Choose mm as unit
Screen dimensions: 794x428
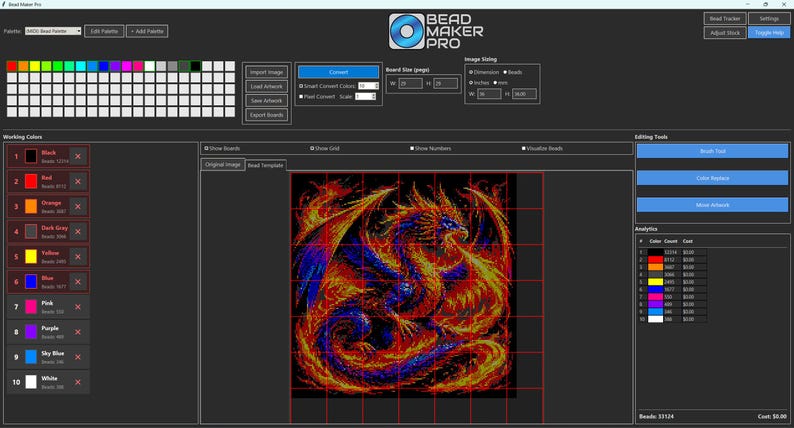click(495, 83)
